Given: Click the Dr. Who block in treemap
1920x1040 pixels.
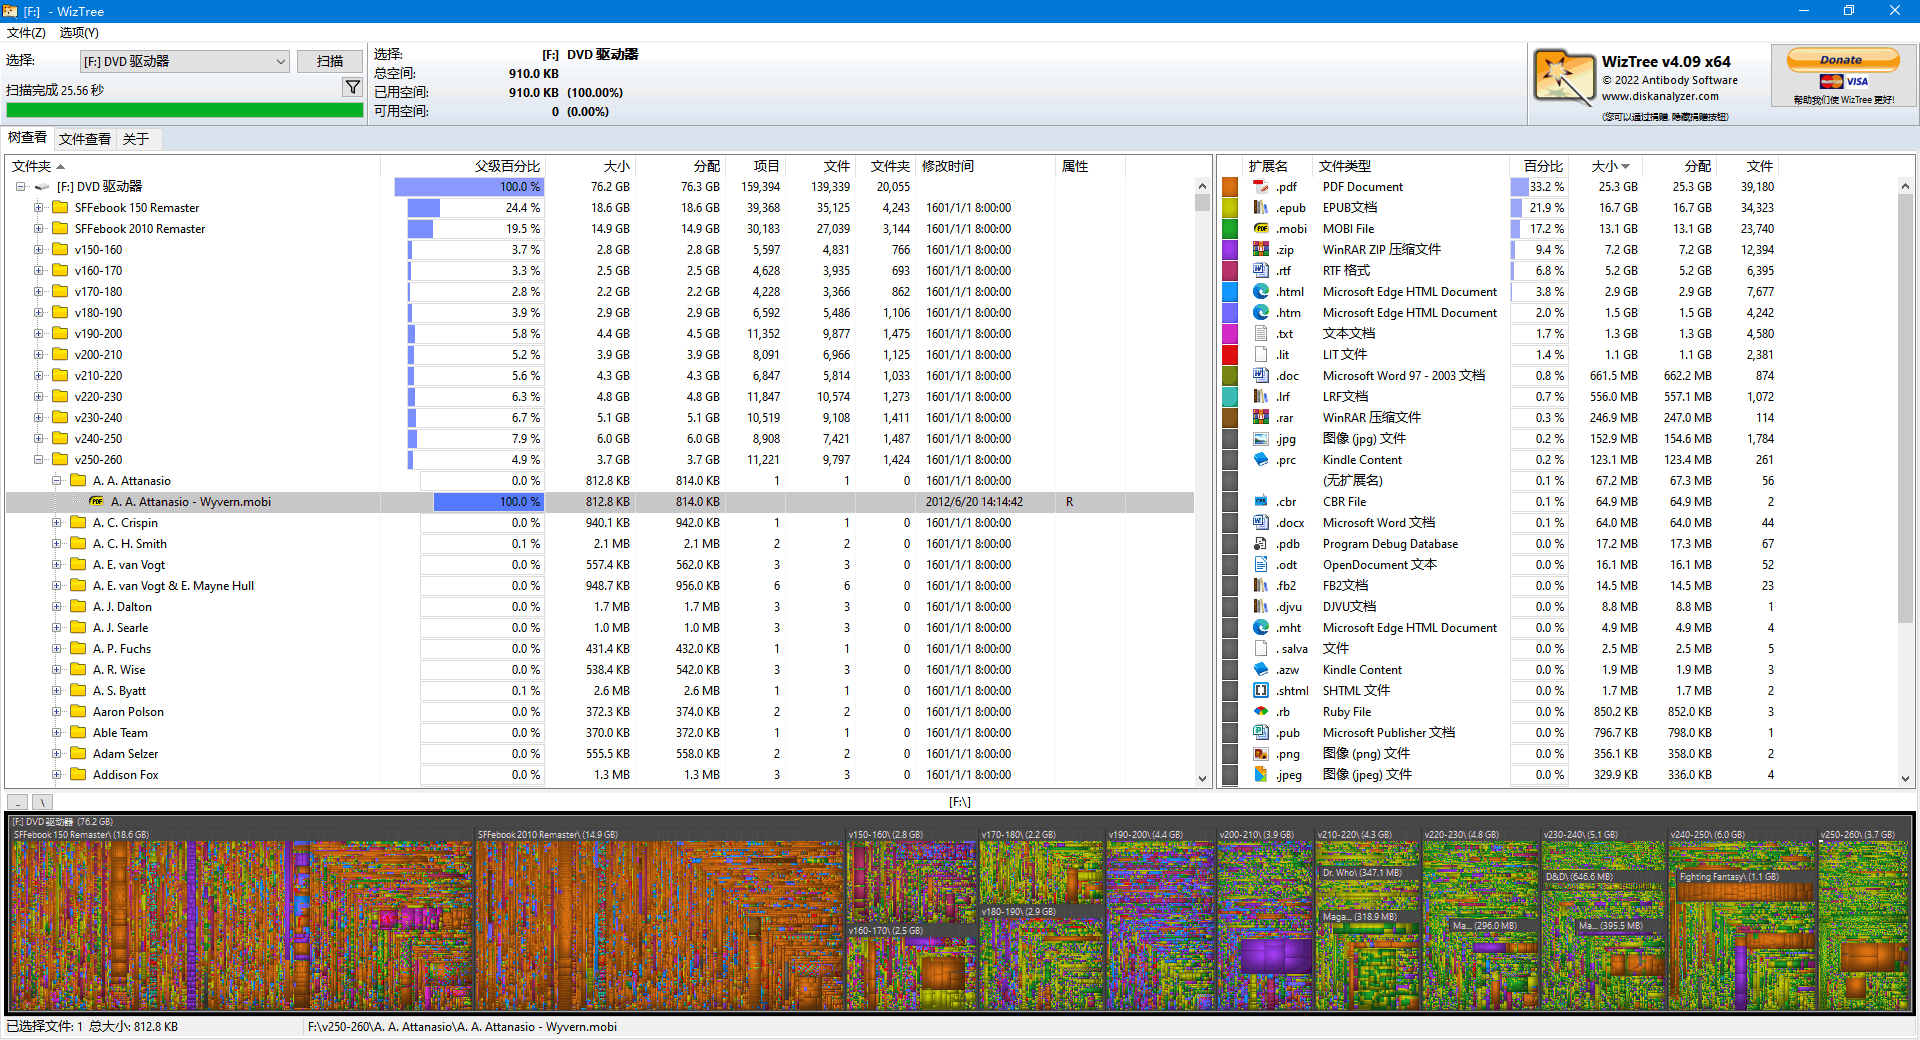Looking at the screenshot, I should point(1367,887).
